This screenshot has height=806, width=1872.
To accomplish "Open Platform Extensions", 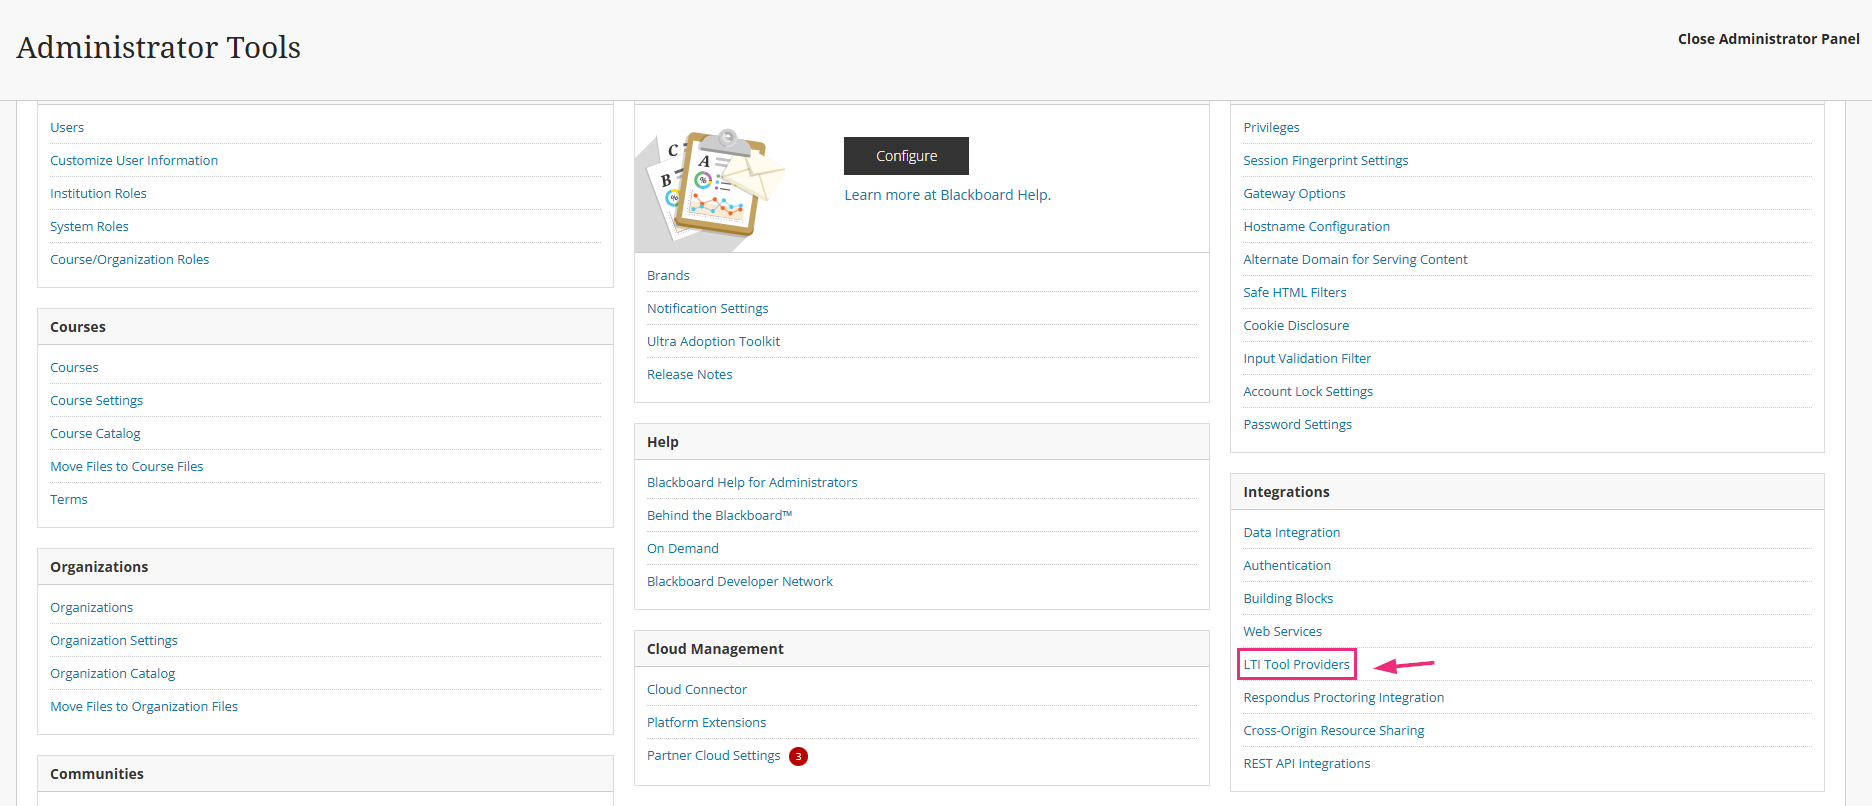I will [x=706, y=723].
